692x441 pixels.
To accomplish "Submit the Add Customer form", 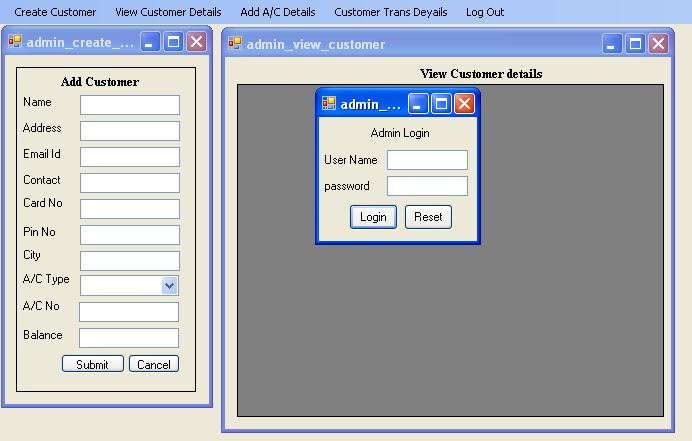I will coord(92,364).
